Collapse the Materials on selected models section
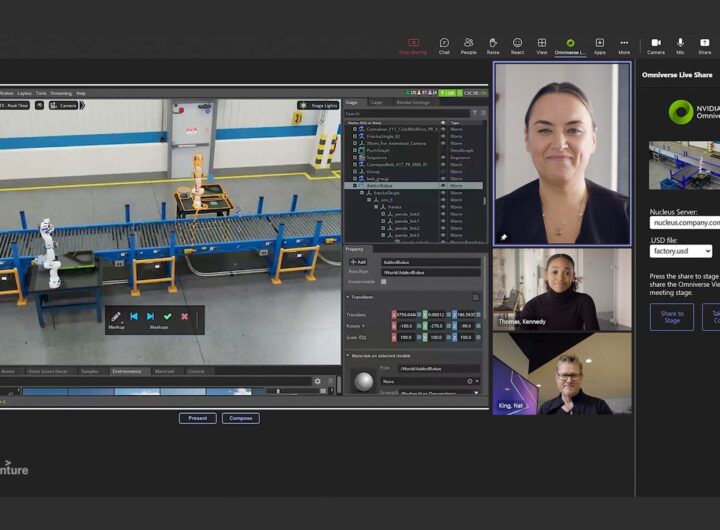This screenshot has width=720, height=530. (x=348, y=355)
